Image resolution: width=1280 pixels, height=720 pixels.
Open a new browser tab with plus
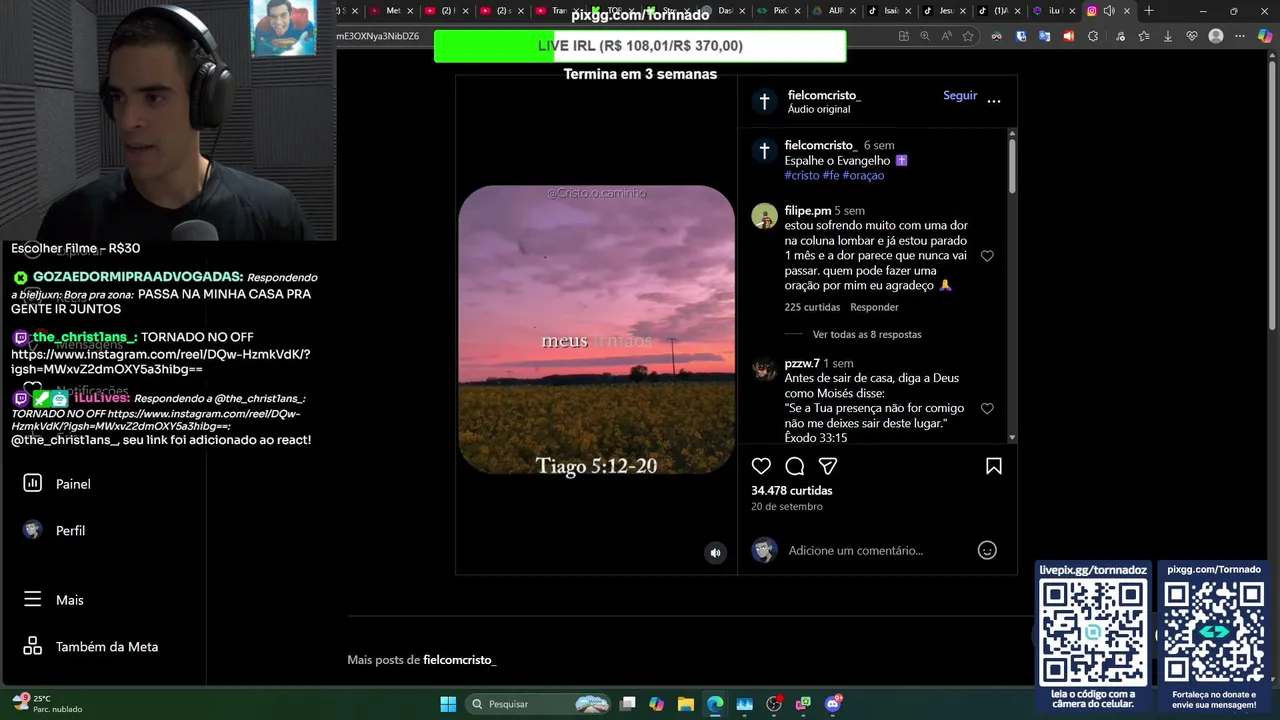click(1149, 11)
